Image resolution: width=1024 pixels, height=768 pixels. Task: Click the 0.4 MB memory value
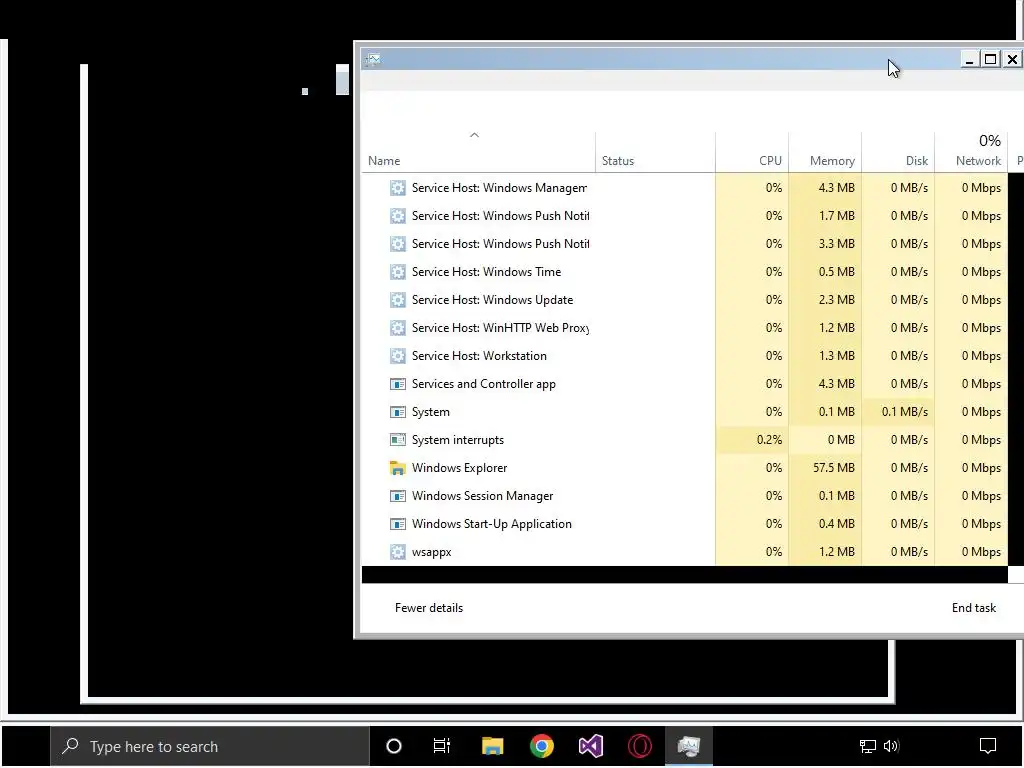coord(837,524)
